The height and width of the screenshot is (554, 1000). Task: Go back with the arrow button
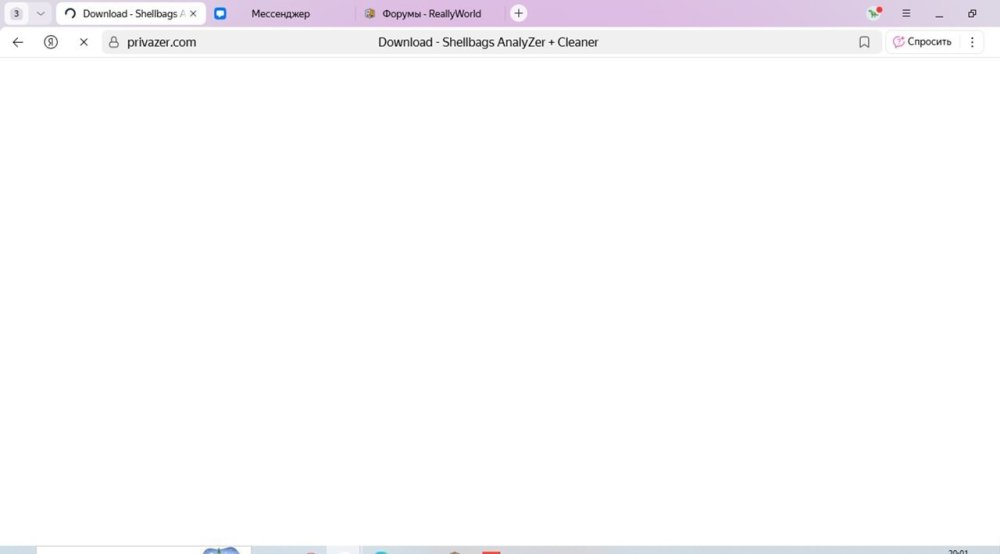(x=18, y=42)
